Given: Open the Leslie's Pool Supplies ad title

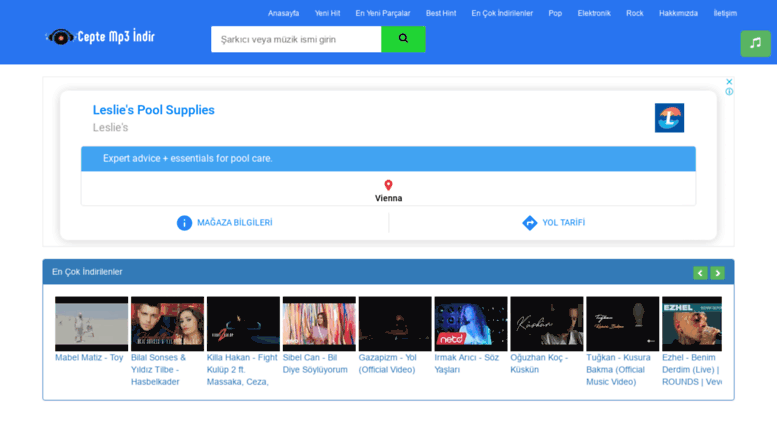Looking at the screenshot, I should (154, 110).
